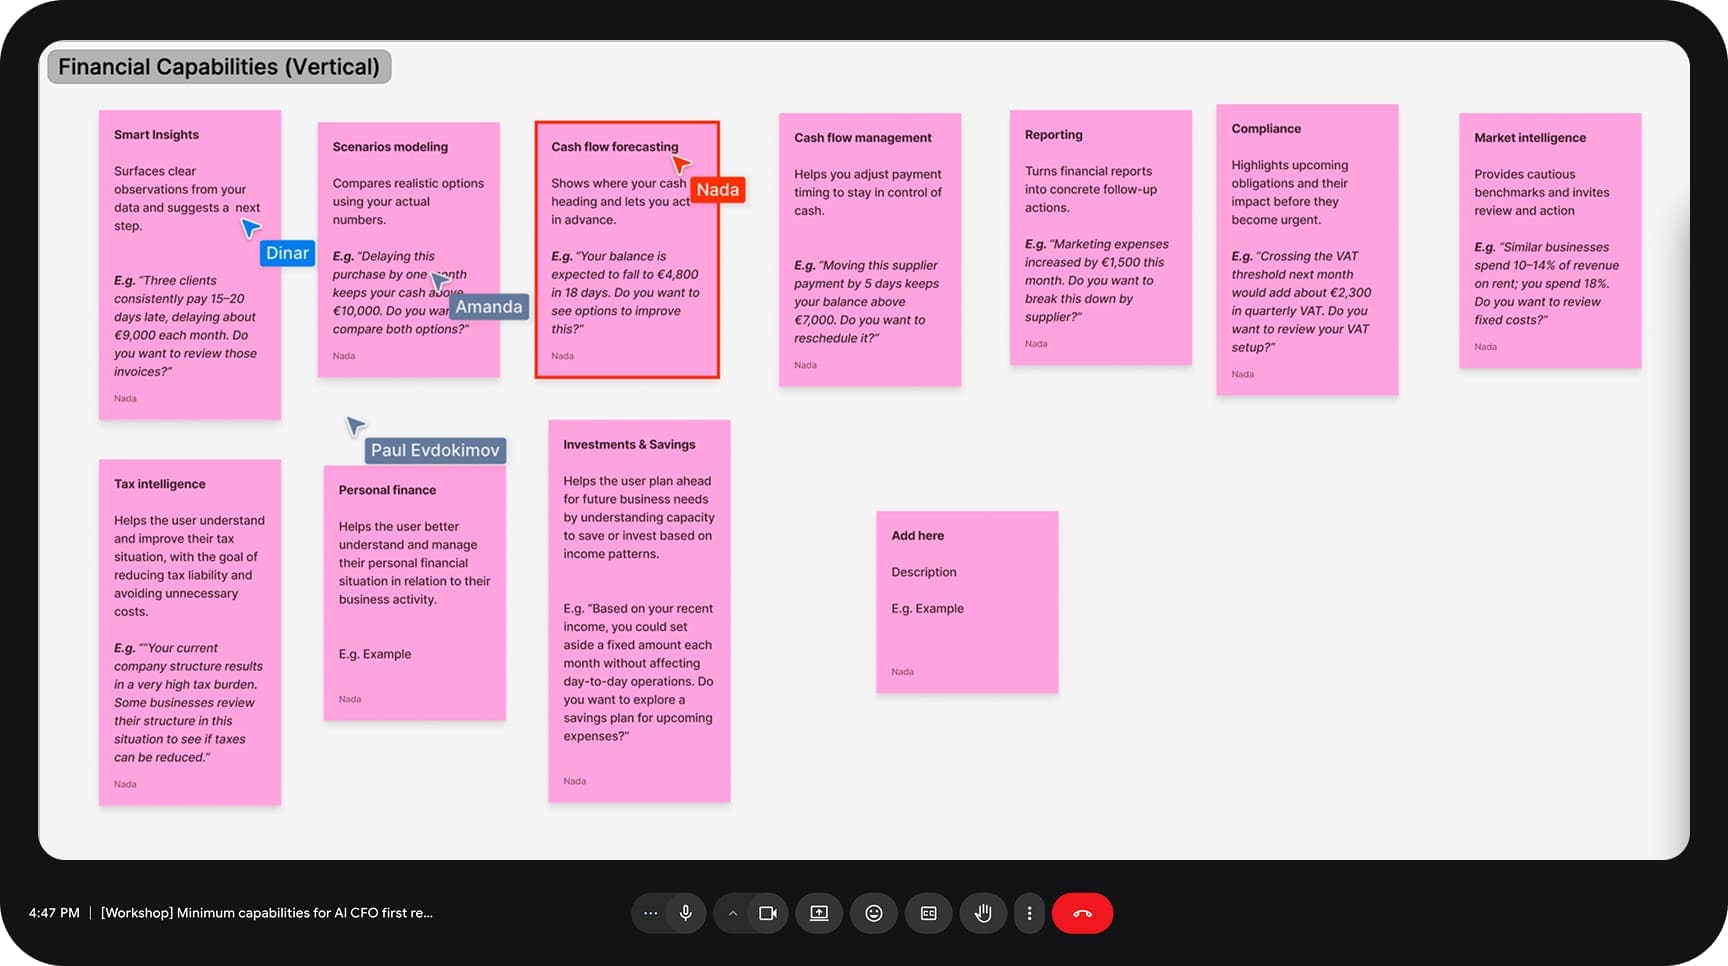
Task: Click 'Provides cautious benchmarks' description text
Action: 1542,193
